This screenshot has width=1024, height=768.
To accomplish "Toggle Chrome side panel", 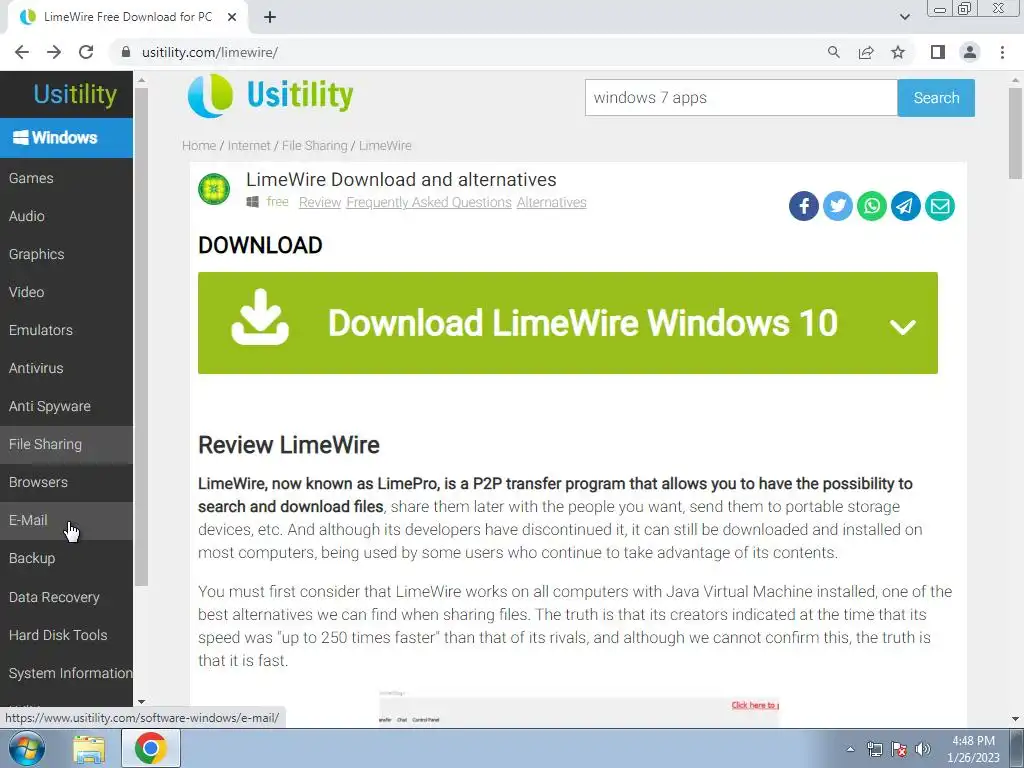I will point(938,52).
